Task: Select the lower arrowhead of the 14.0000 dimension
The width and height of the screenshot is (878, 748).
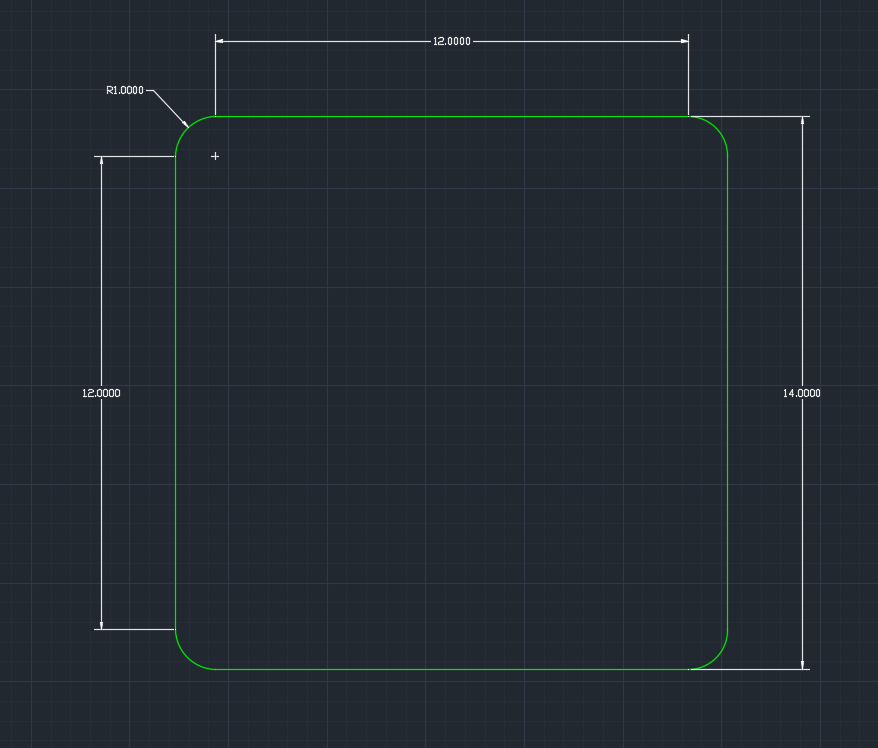Action: [802, 664]
